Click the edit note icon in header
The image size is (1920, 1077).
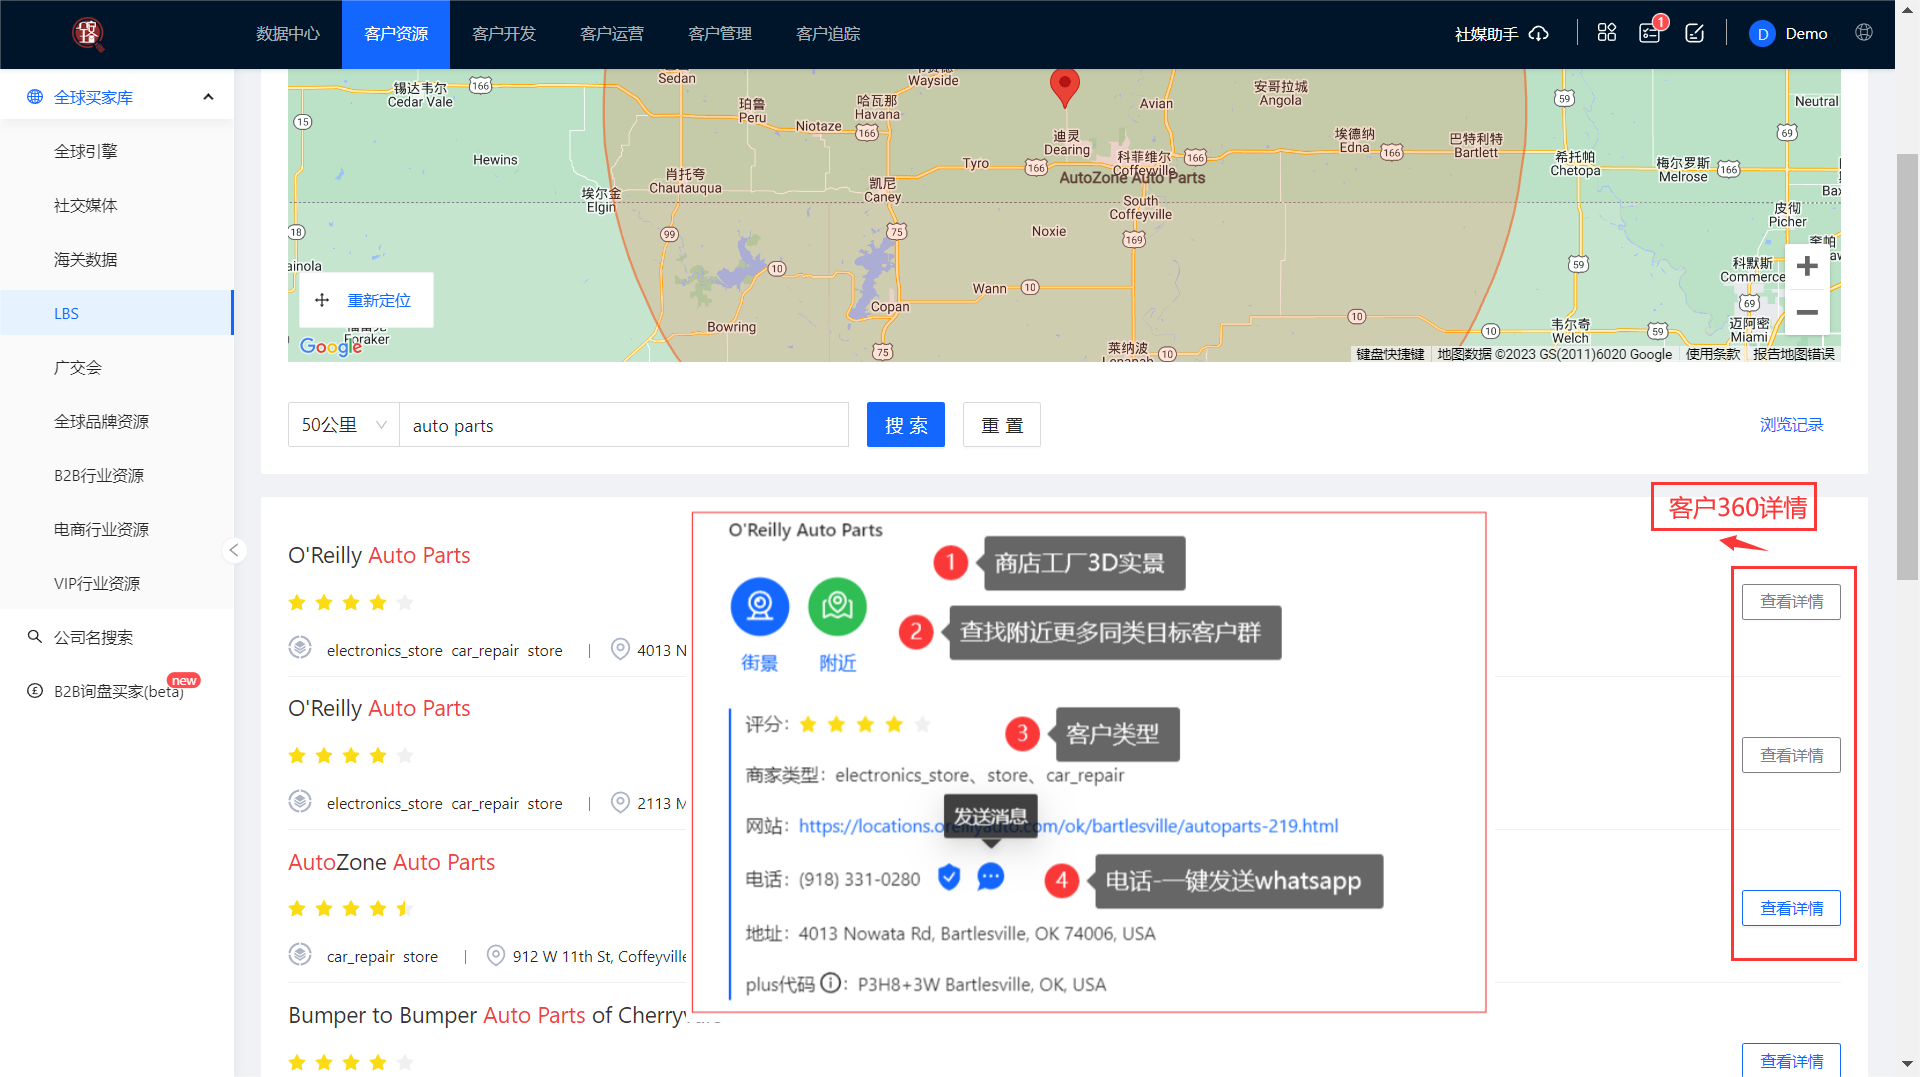point(1695,33)
